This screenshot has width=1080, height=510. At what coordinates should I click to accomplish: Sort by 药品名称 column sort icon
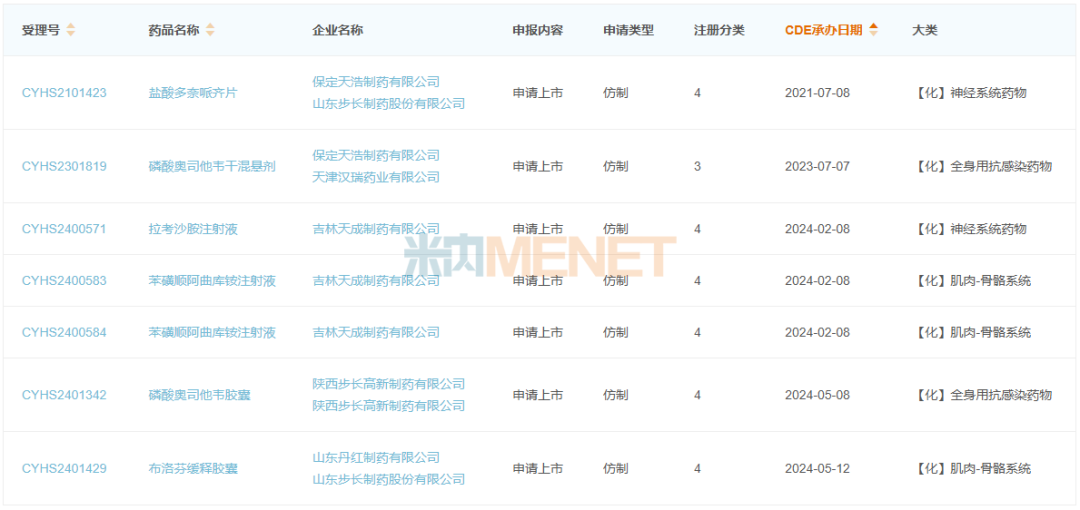[210, 30]
